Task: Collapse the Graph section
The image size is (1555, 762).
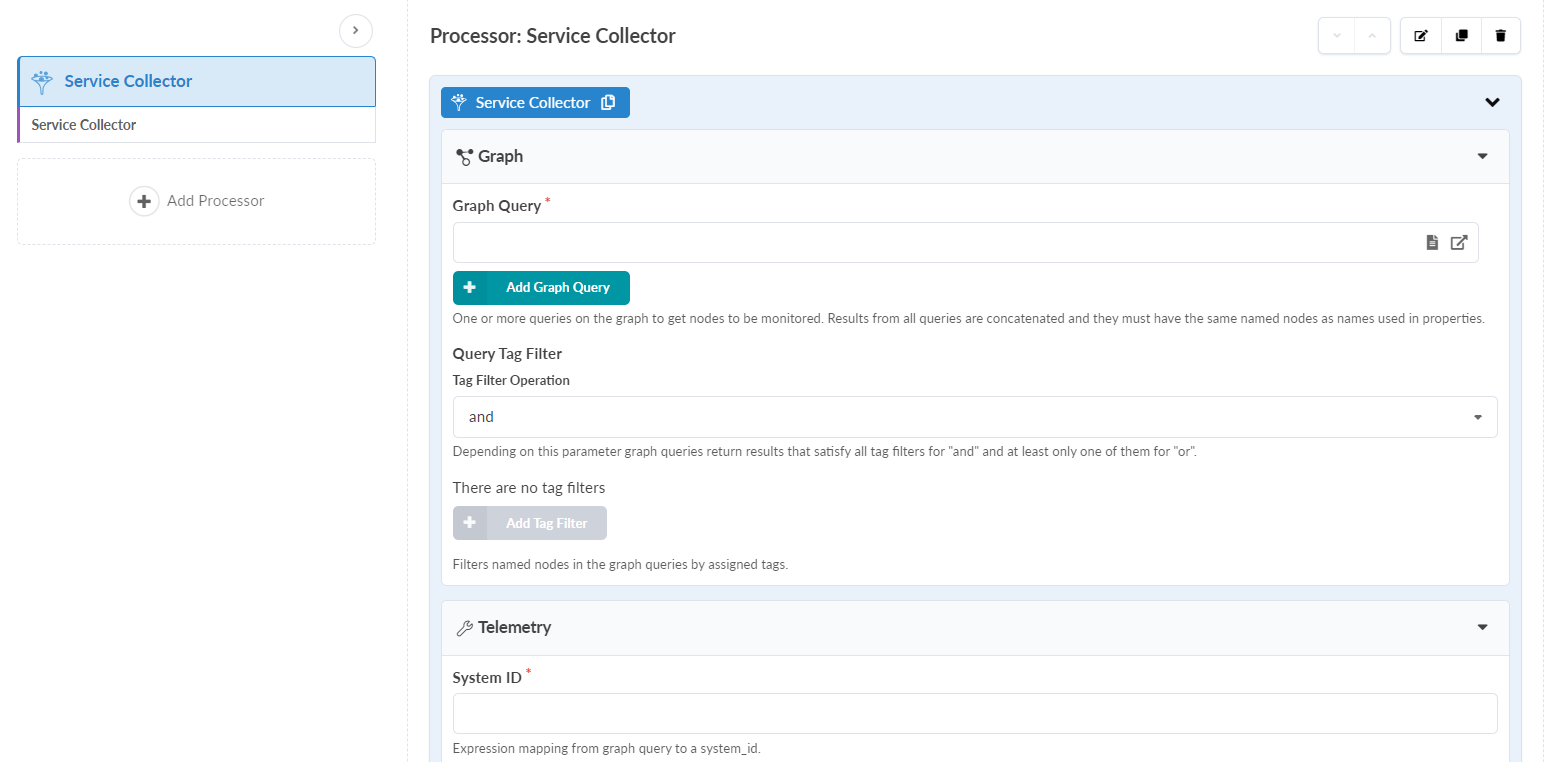Action: pos(1482,156)
